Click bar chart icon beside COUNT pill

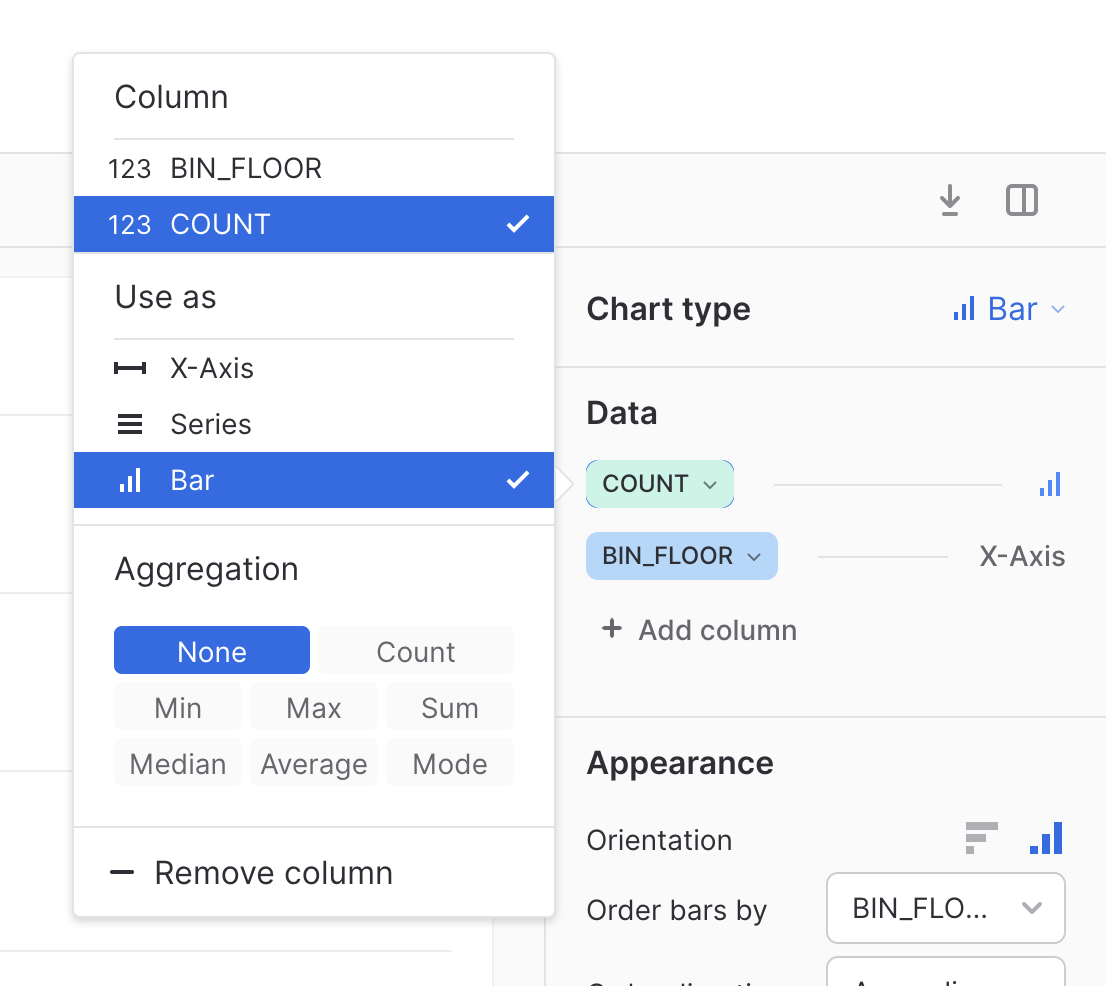(x=1049, y=485)
